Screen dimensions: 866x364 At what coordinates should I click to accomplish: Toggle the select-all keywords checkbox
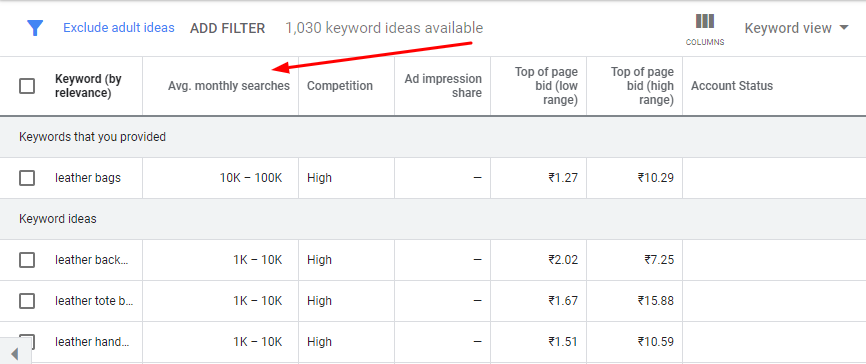tap(27, 86)
